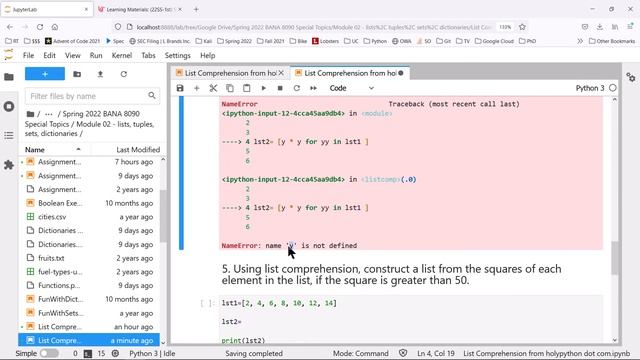This screenshot has width=640, height=360.
Task: Restart the kernel
Action: (x=297, y=88)
